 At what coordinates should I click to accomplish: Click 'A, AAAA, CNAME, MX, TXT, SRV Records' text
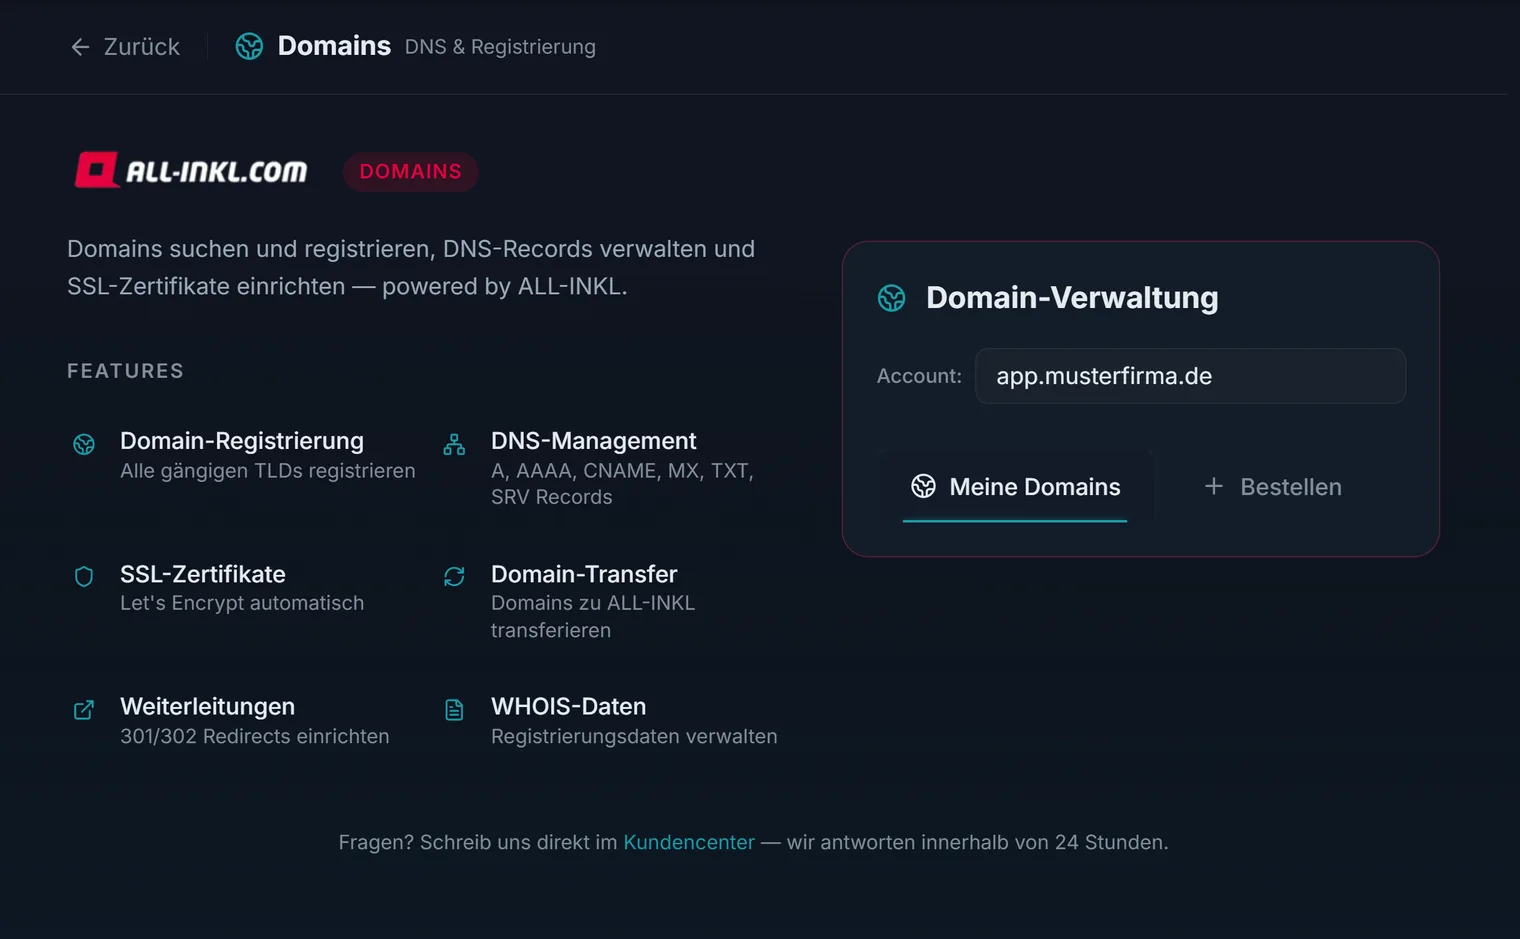pyautogui.click(x=622, y=484)
